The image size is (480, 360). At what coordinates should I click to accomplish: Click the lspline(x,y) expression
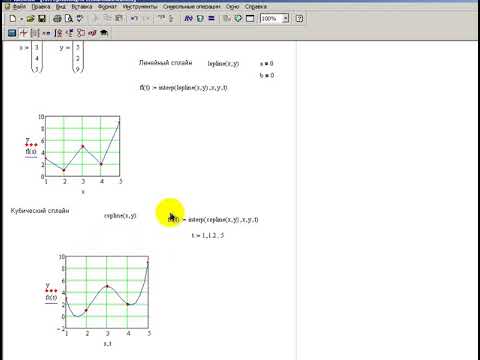223,63
